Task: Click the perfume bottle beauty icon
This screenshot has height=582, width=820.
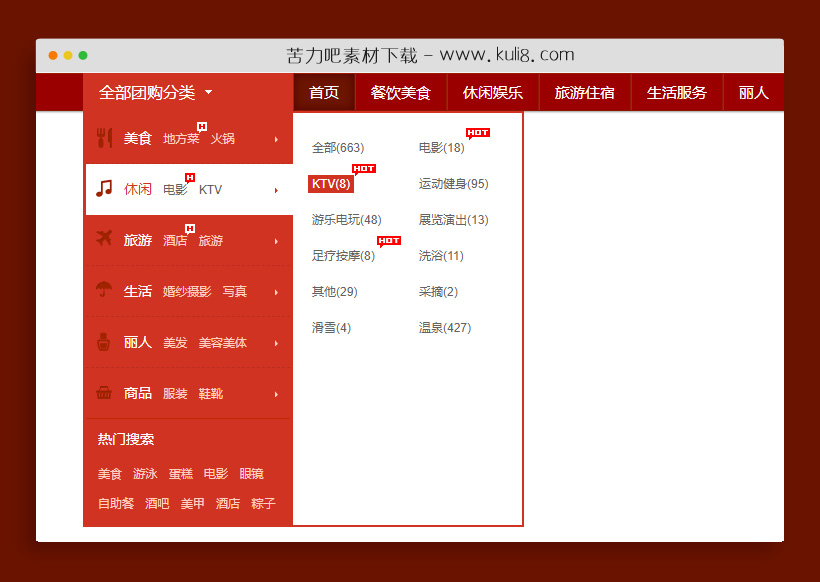Action: [104, 342]
